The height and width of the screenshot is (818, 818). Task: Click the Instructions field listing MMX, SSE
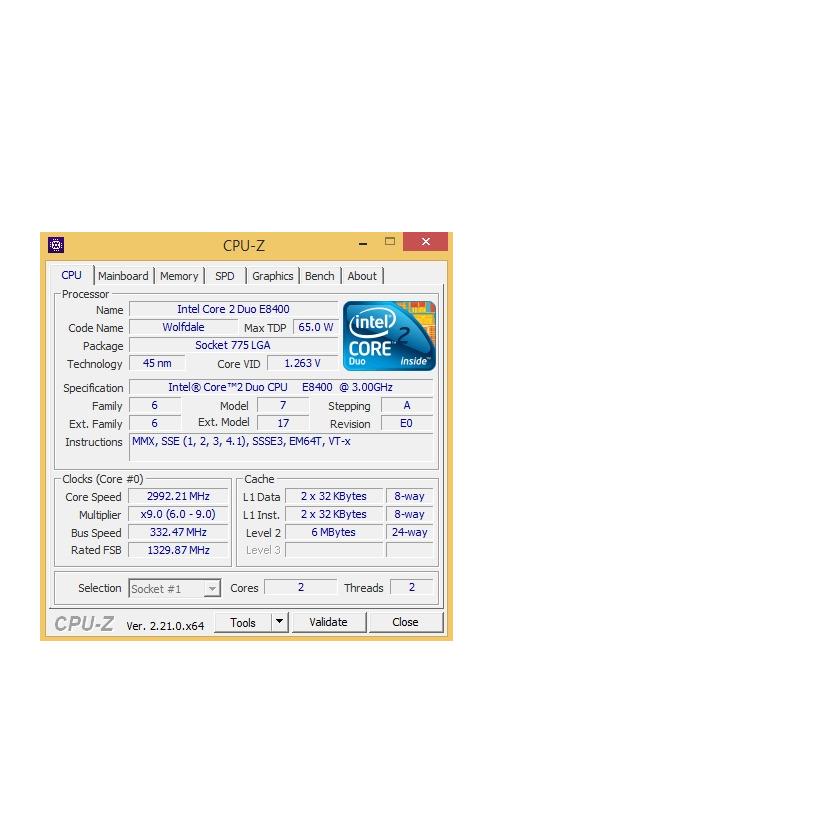pos(281,447)
